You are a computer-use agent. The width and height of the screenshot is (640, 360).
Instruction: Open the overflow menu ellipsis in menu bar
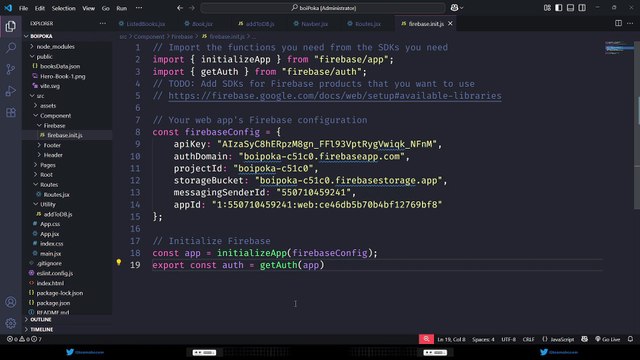pos(139,8)
